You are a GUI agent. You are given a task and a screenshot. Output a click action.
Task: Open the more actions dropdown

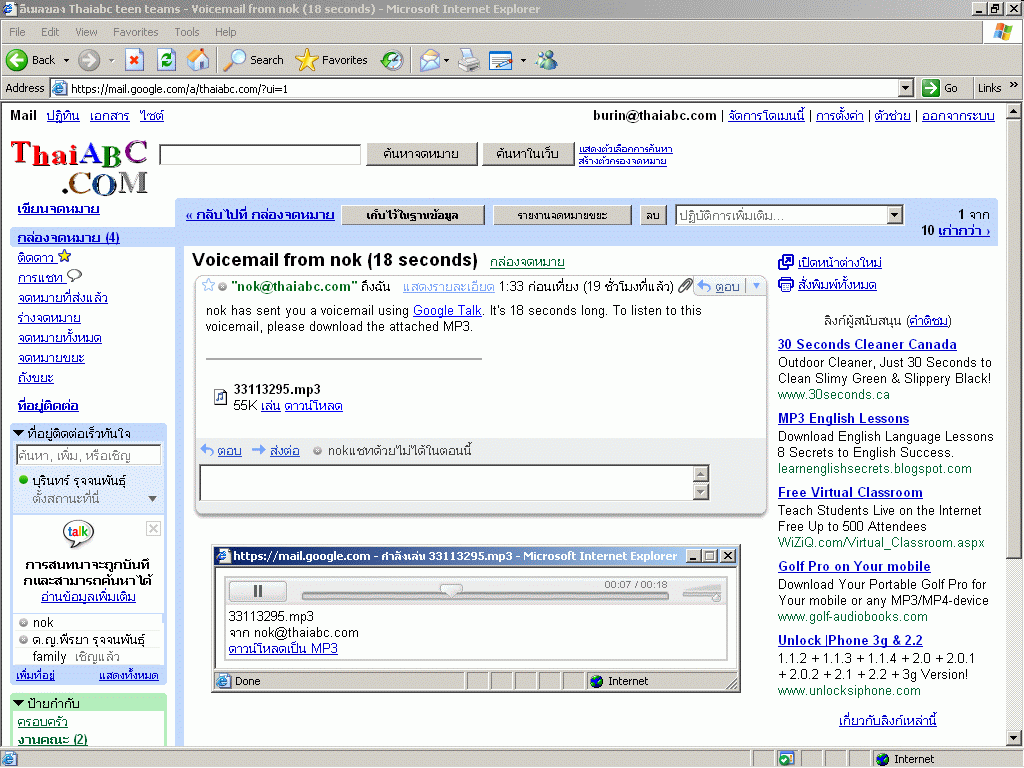coord(789,215)
